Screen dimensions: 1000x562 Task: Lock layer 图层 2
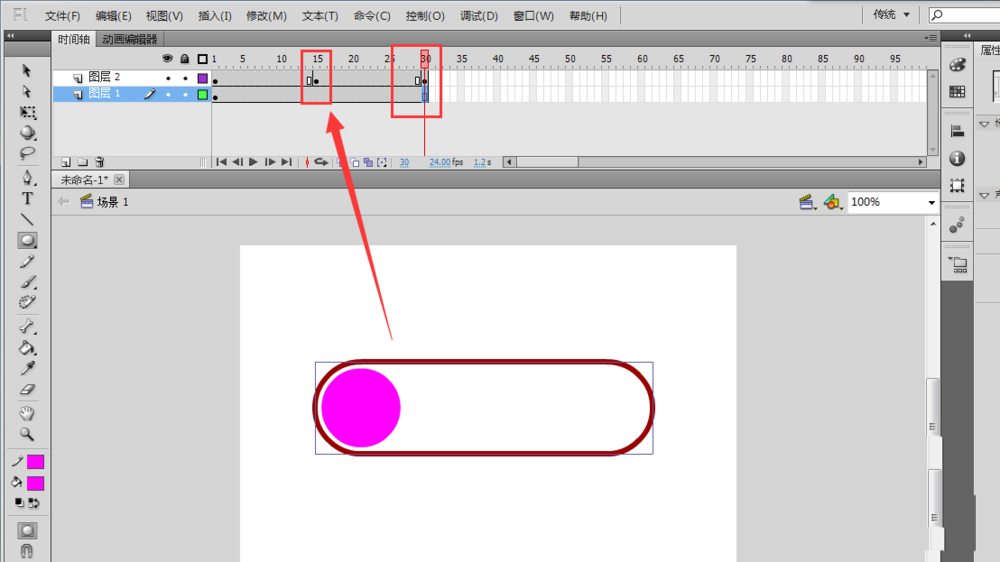tap(186, 78)
